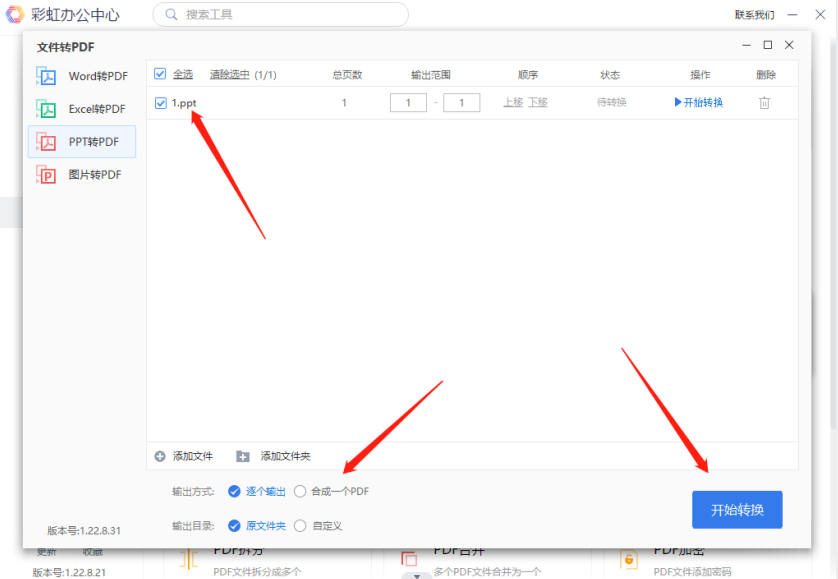Click the 搜索工具 search field
Screen dimensions: 838x579
pos(281,14)
